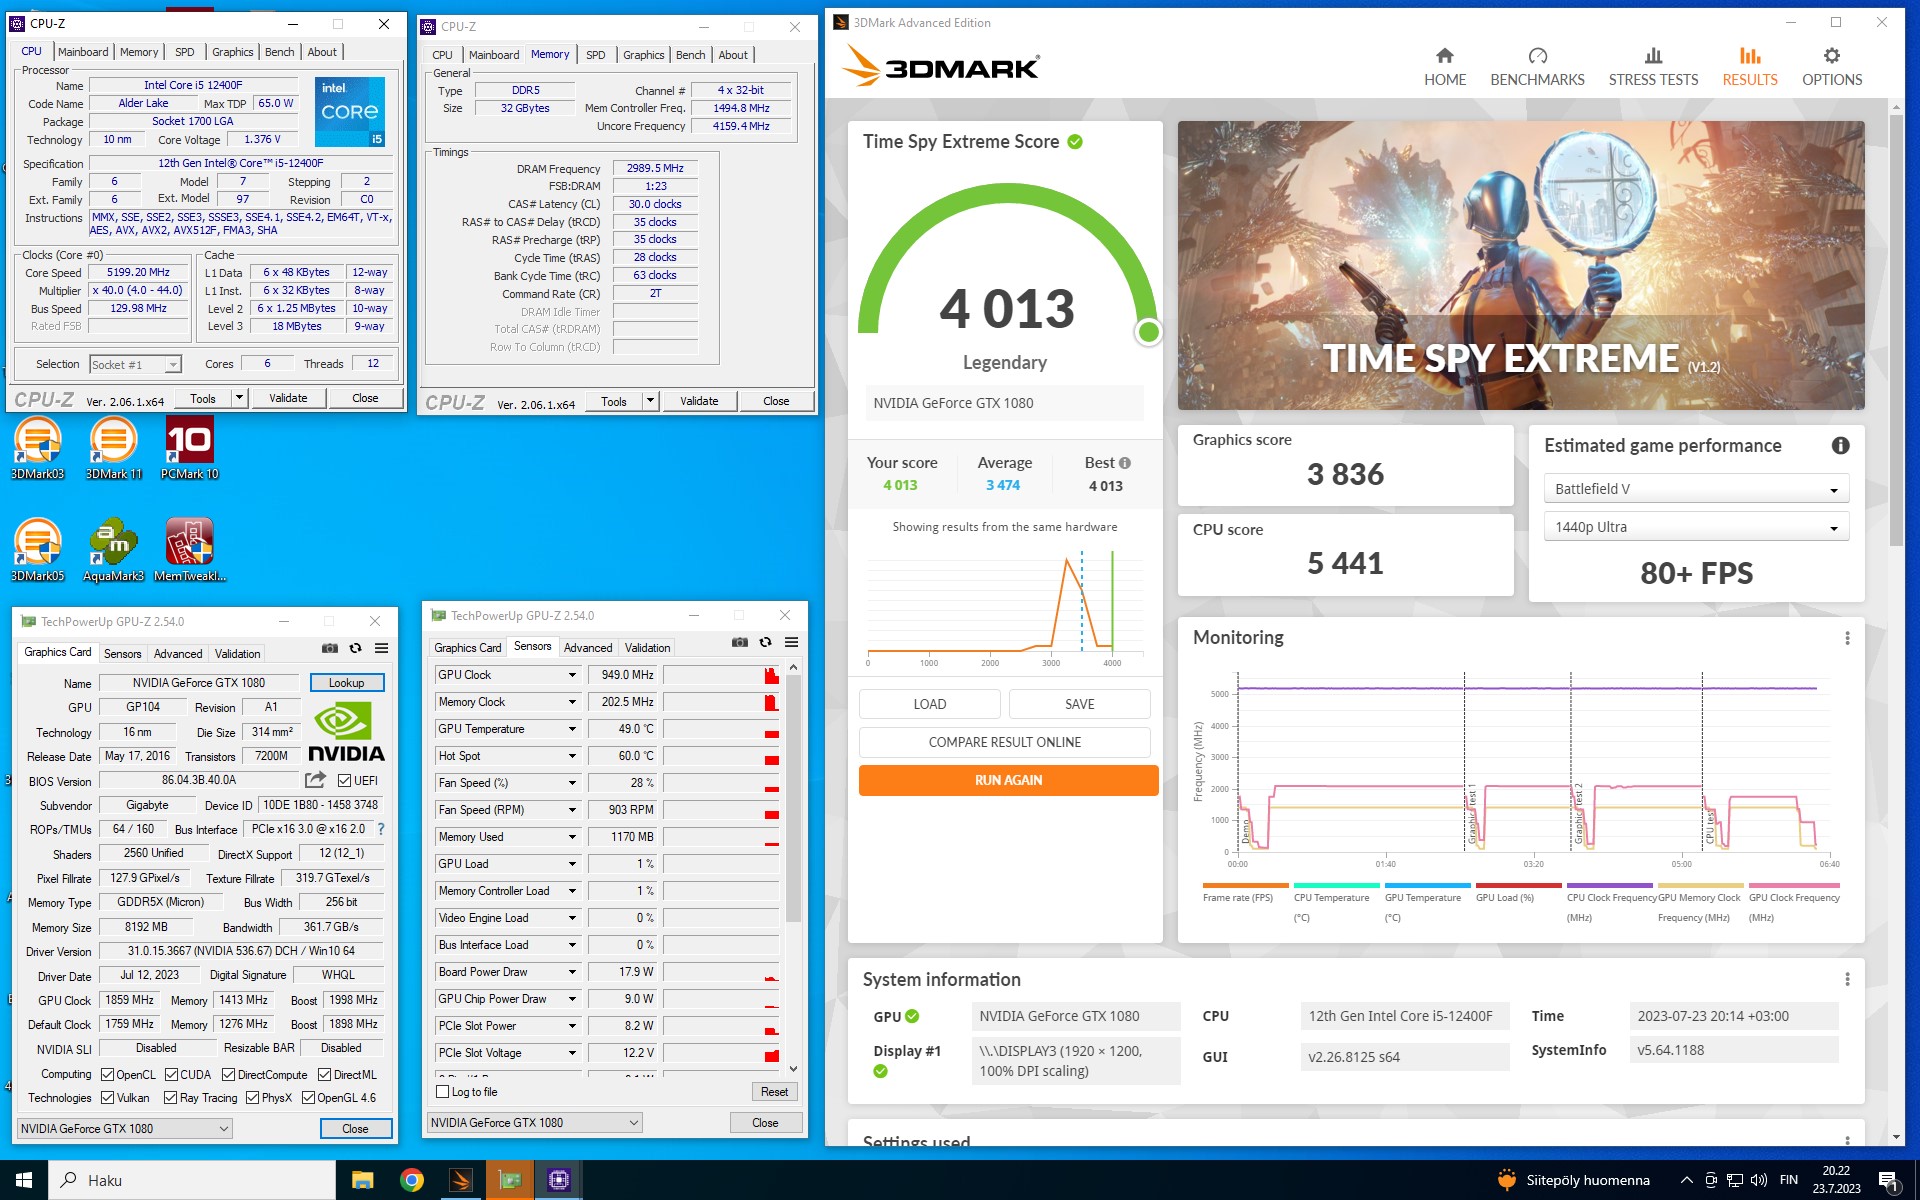Open the Bench tab in the CPU-Z CPU window
The image size is (1920, 1200).
pos(279,52)
